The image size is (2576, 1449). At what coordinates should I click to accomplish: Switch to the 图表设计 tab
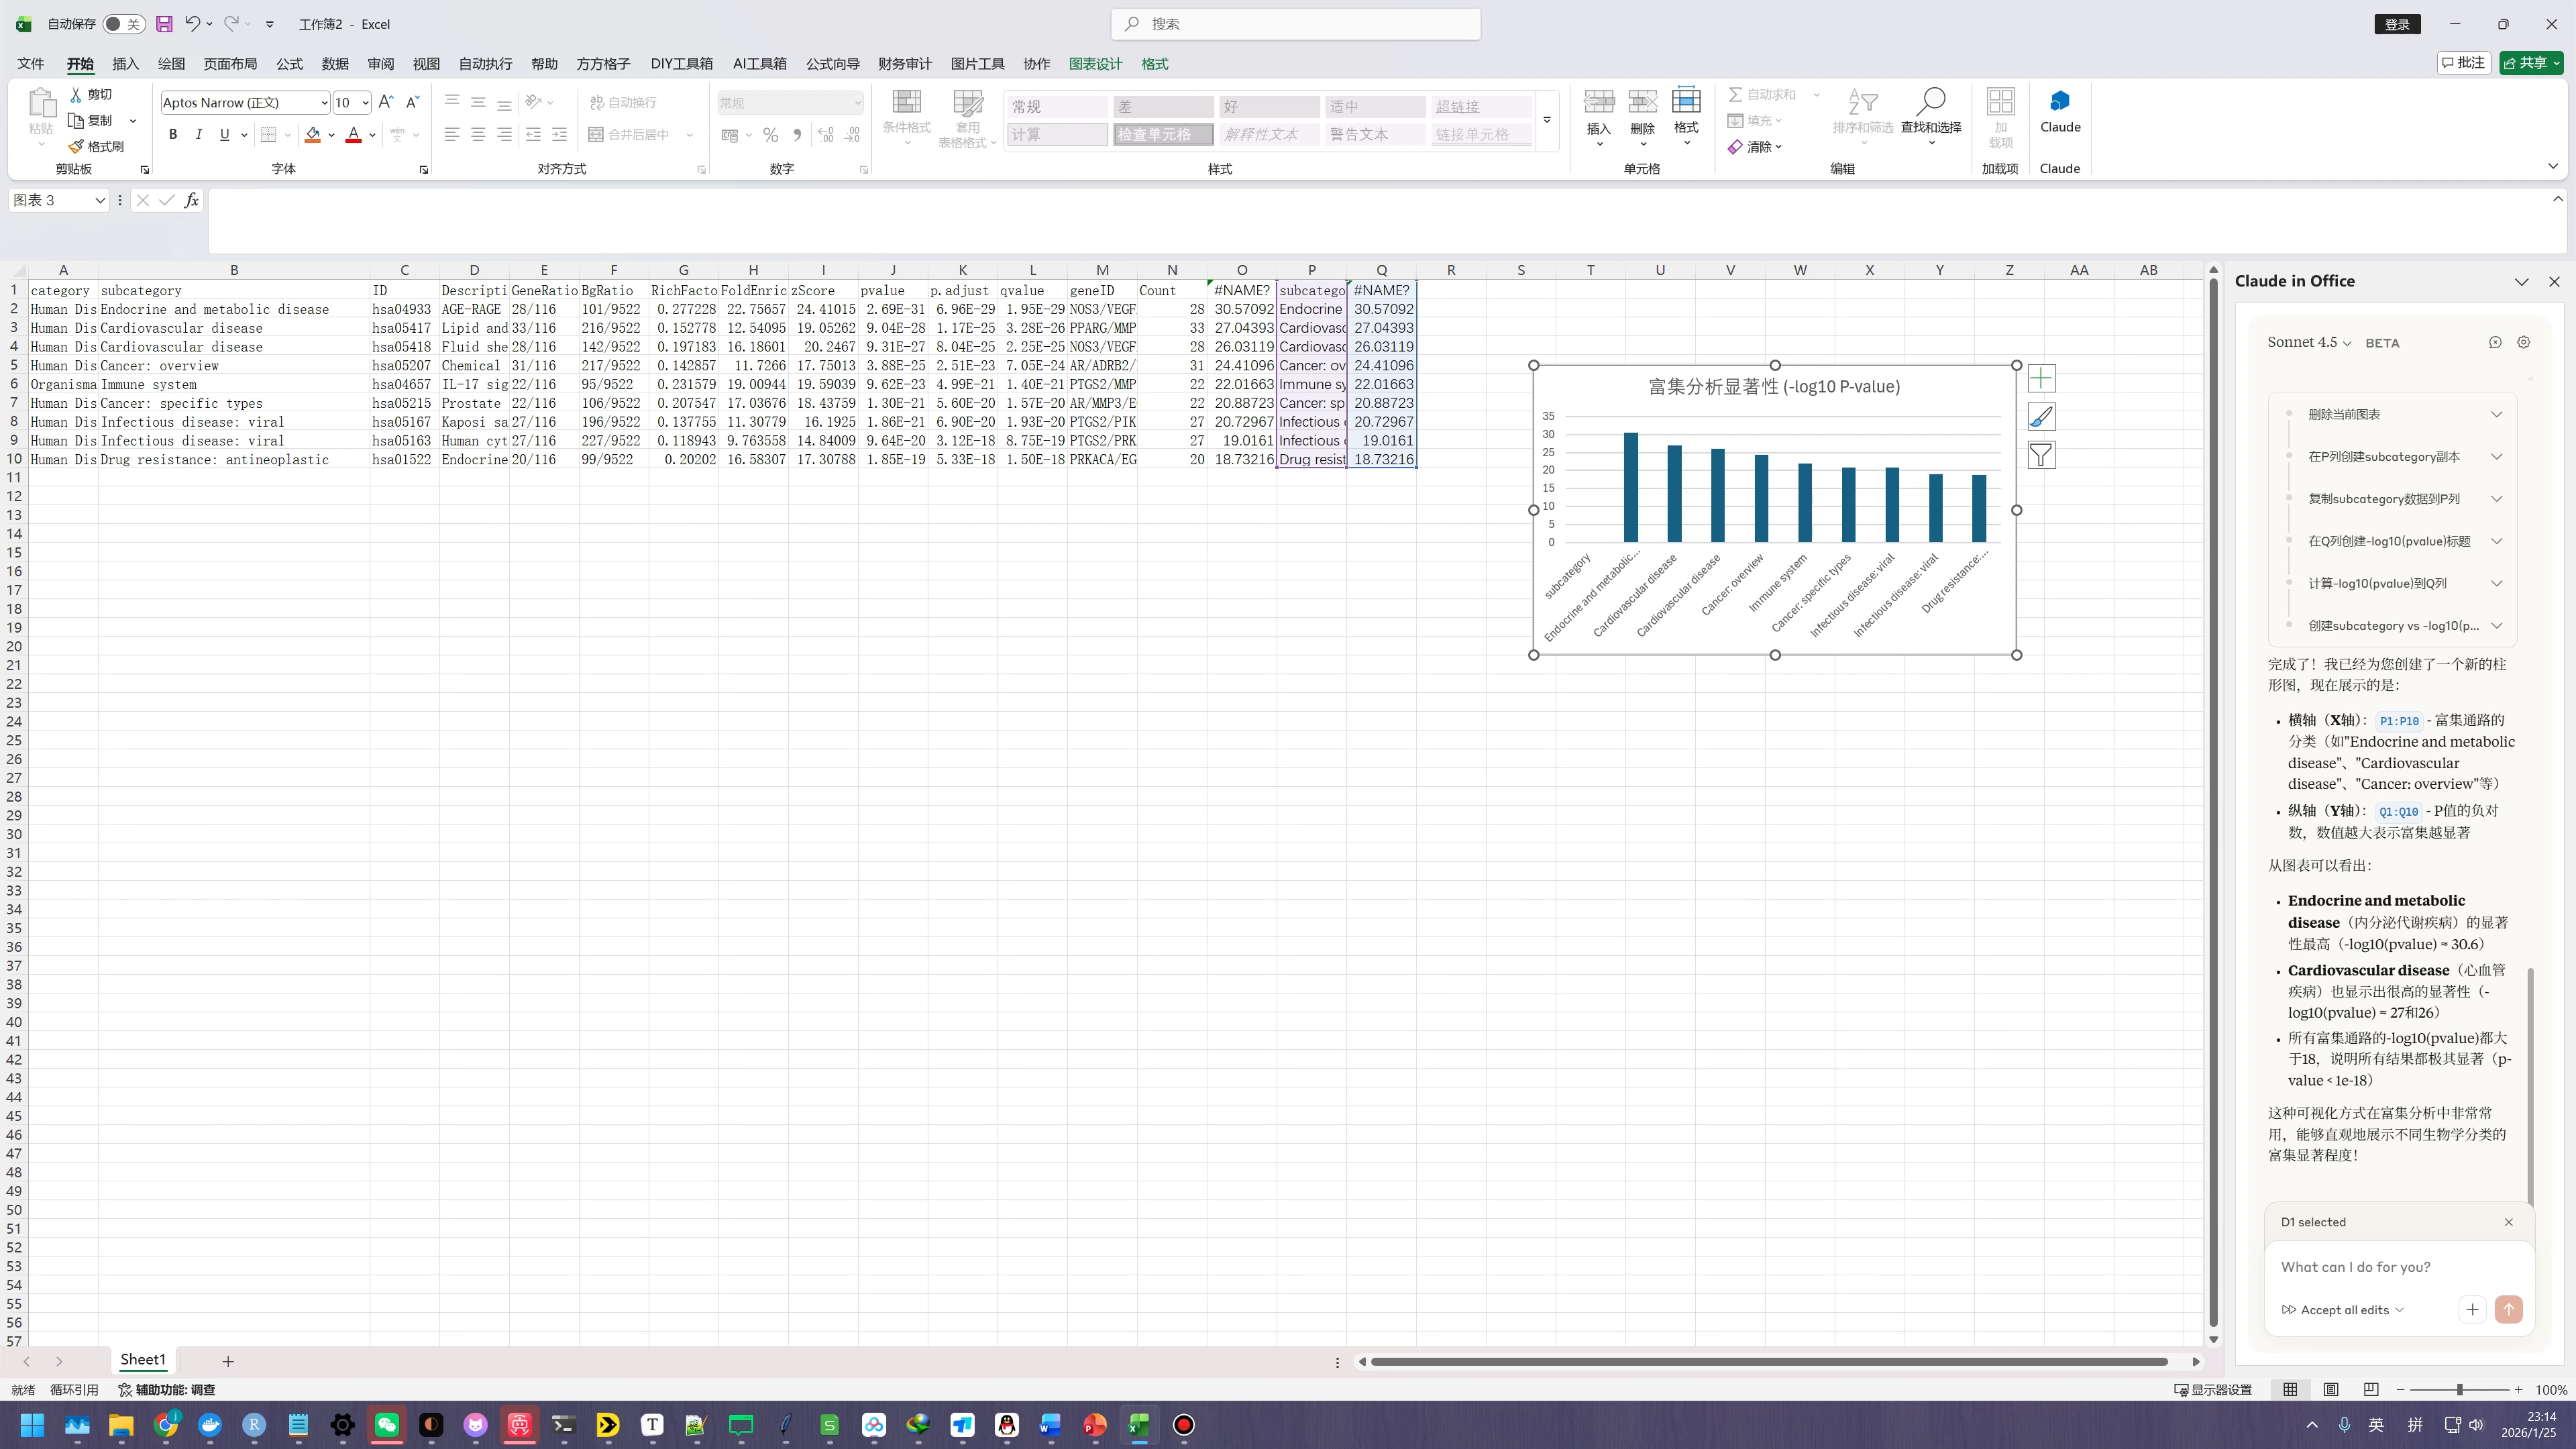pos(1095,64)
